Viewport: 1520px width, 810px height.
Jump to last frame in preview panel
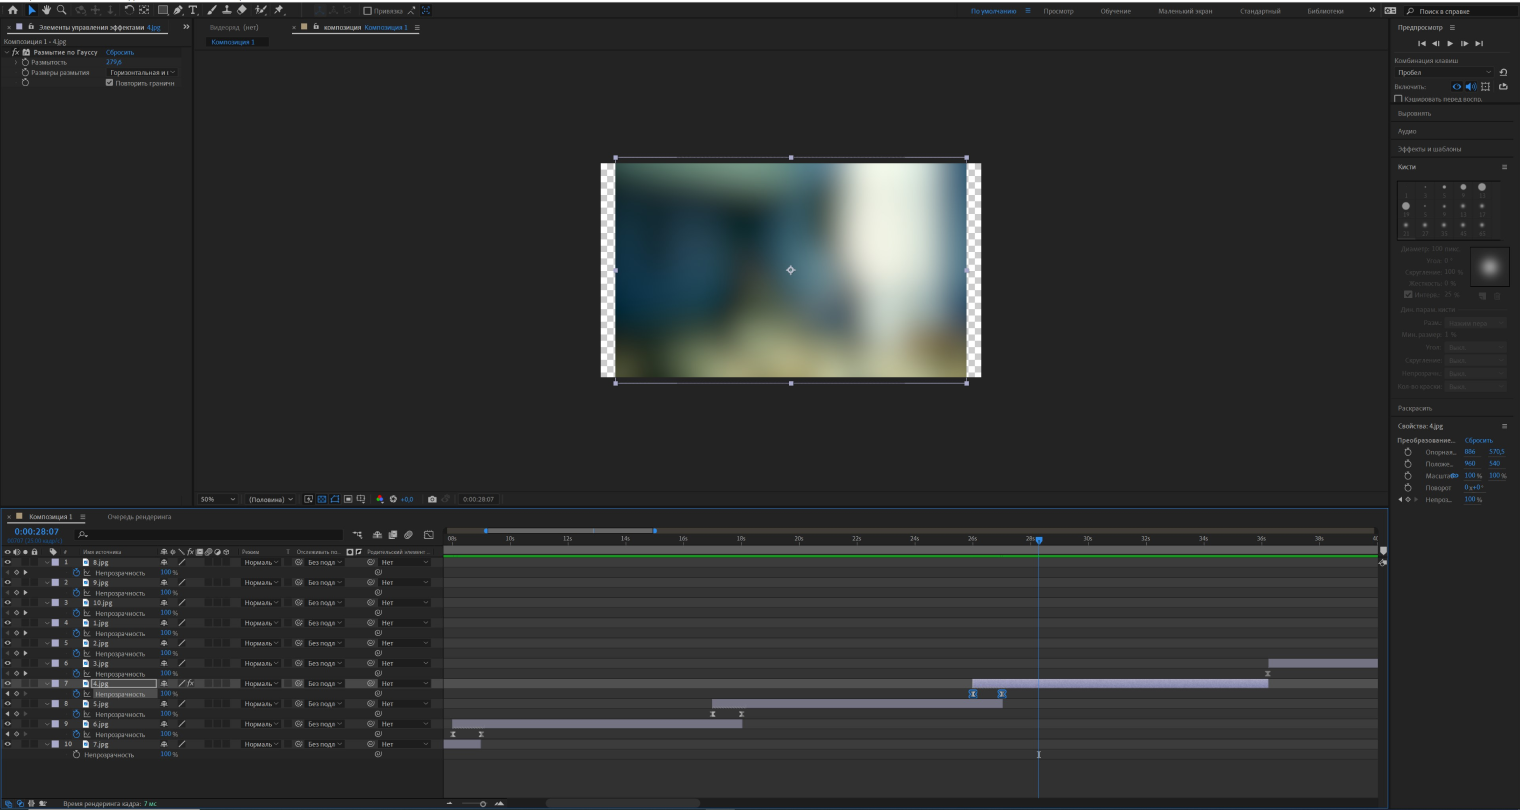click(1479, 43)
